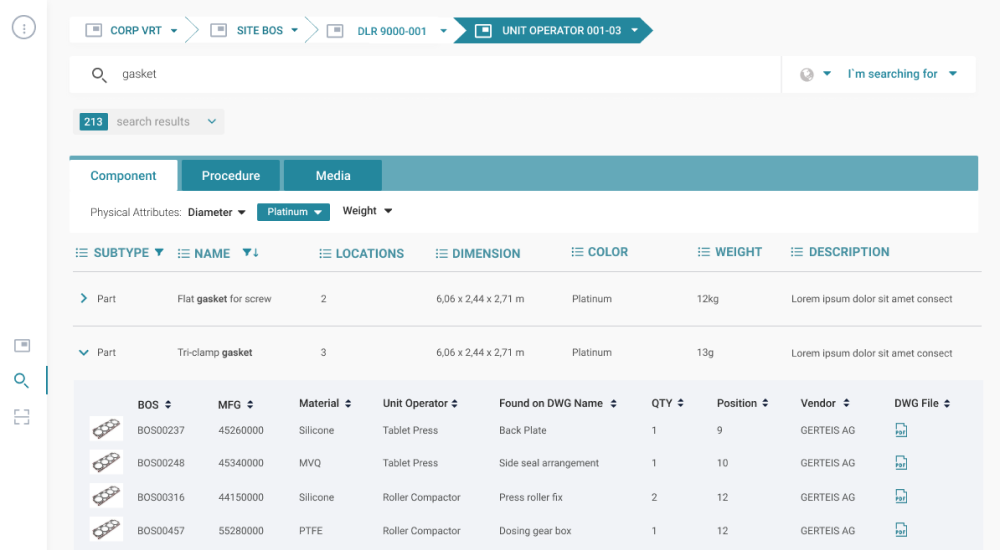Click the SUBTYPE column header
The image size is (1000, 550).
(x=121, y=253)
